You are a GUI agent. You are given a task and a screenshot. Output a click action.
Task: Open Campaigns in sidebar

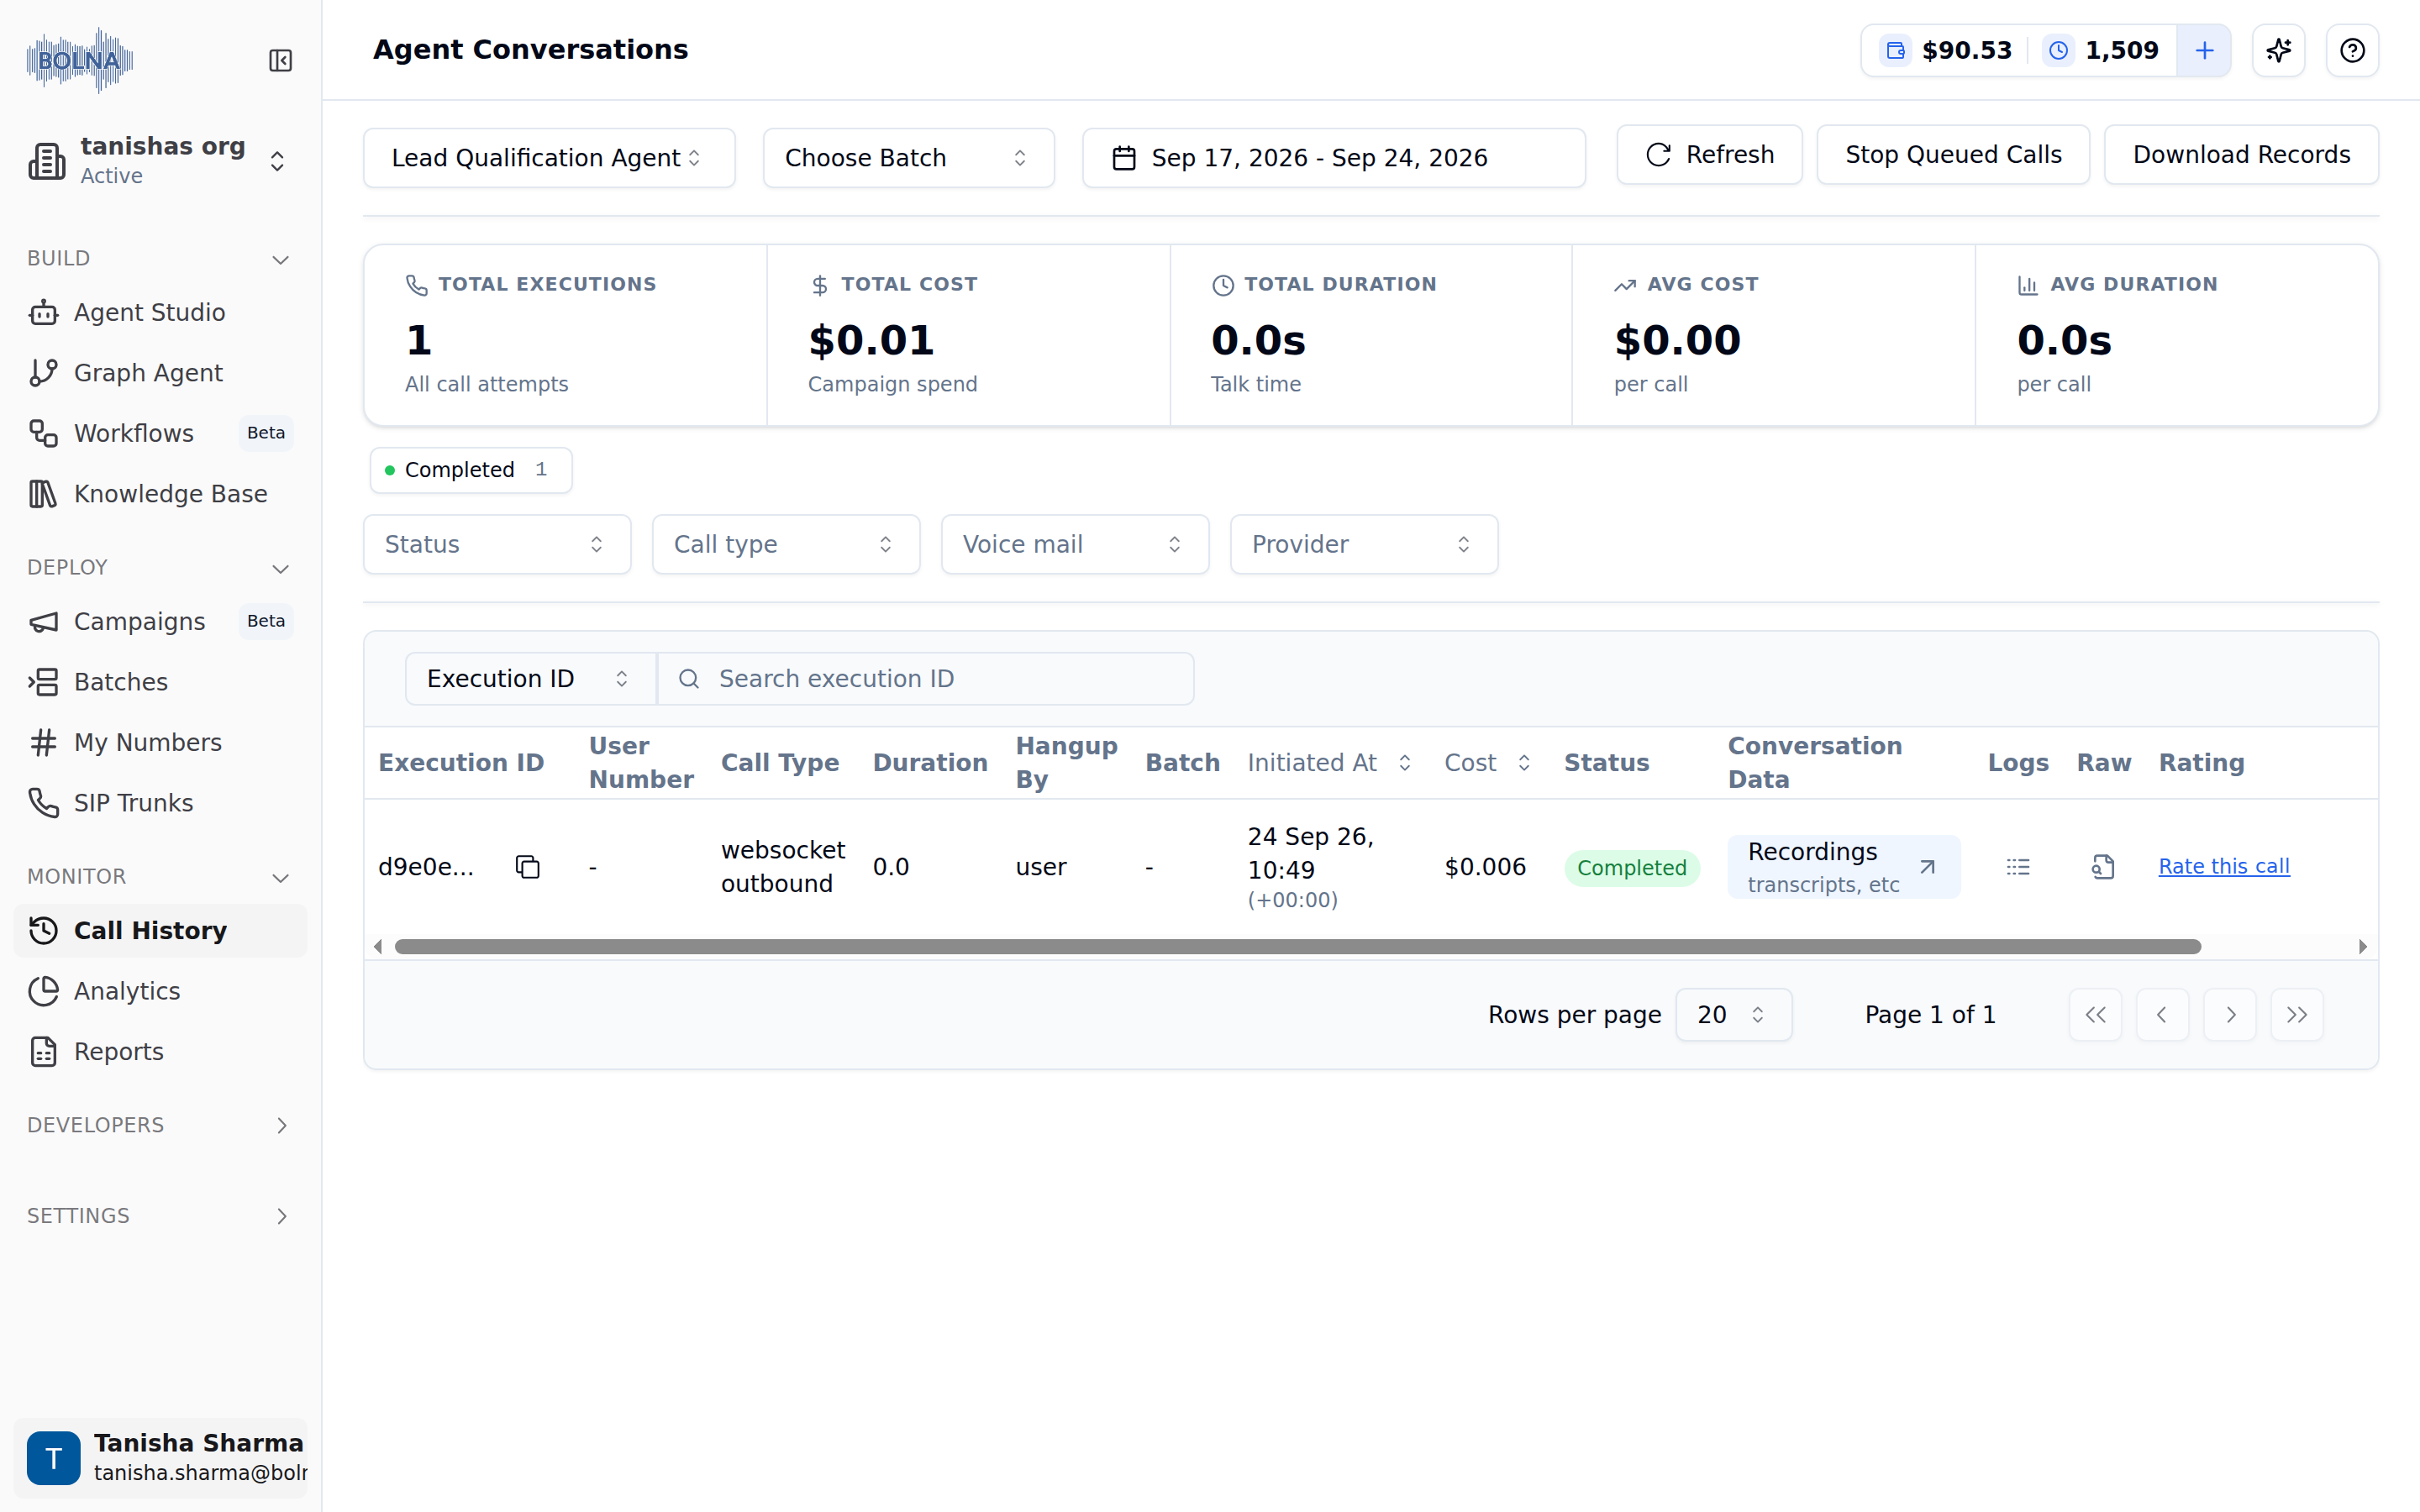click(x=160, y=622)
